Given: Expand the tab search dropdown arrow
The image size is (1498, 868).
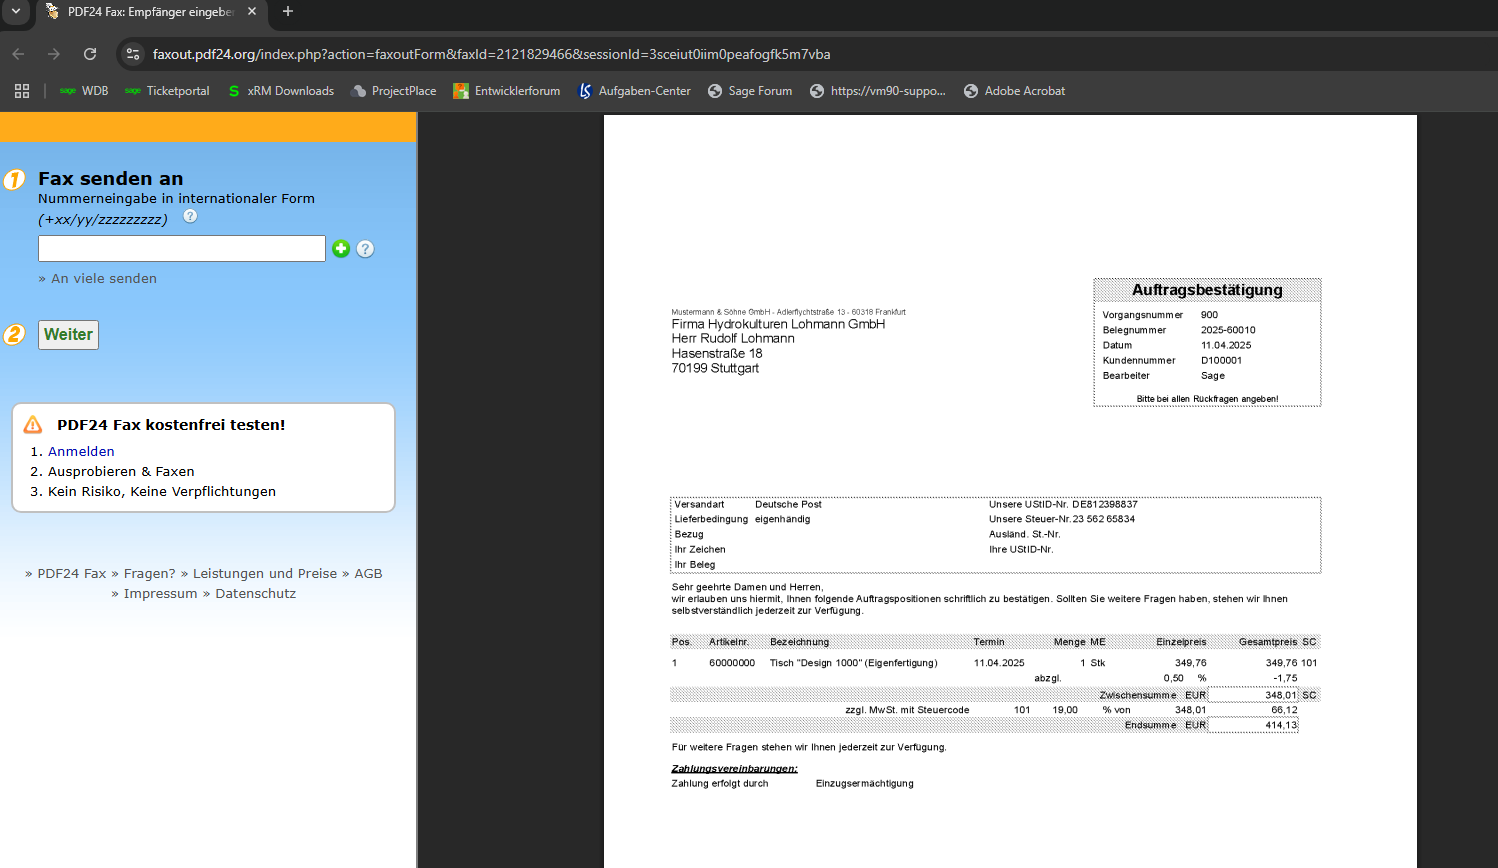Looking at the screenshot, I should click(x=16, y=12).
